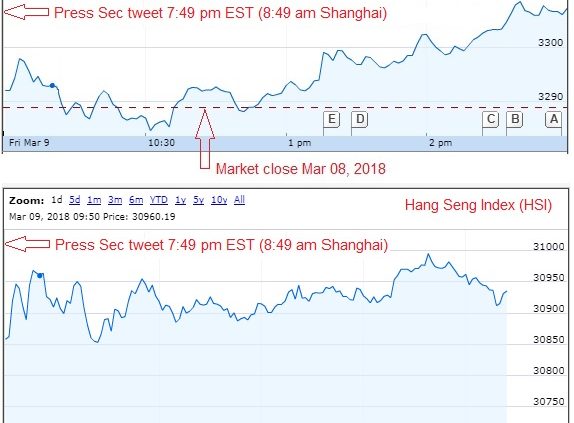Viewport: 574px width, 423px height.
Task: Choose the 1y zoom range
Action: click(x=180, y=200)
